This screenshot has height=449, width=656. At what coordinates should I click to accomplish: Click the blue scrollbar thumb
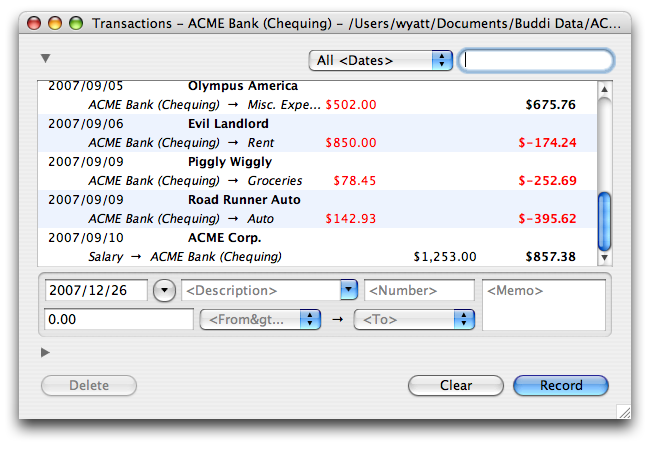click(x=604, y=221)
